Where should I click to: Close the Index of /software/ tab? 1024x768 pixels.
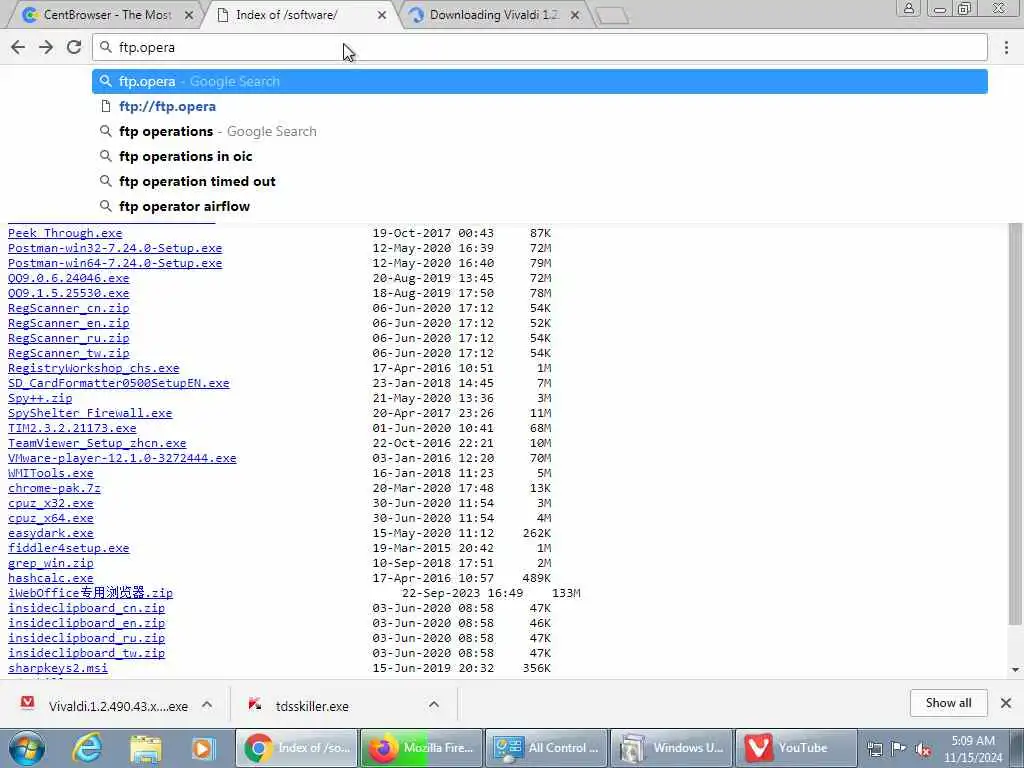pos(382,15)
